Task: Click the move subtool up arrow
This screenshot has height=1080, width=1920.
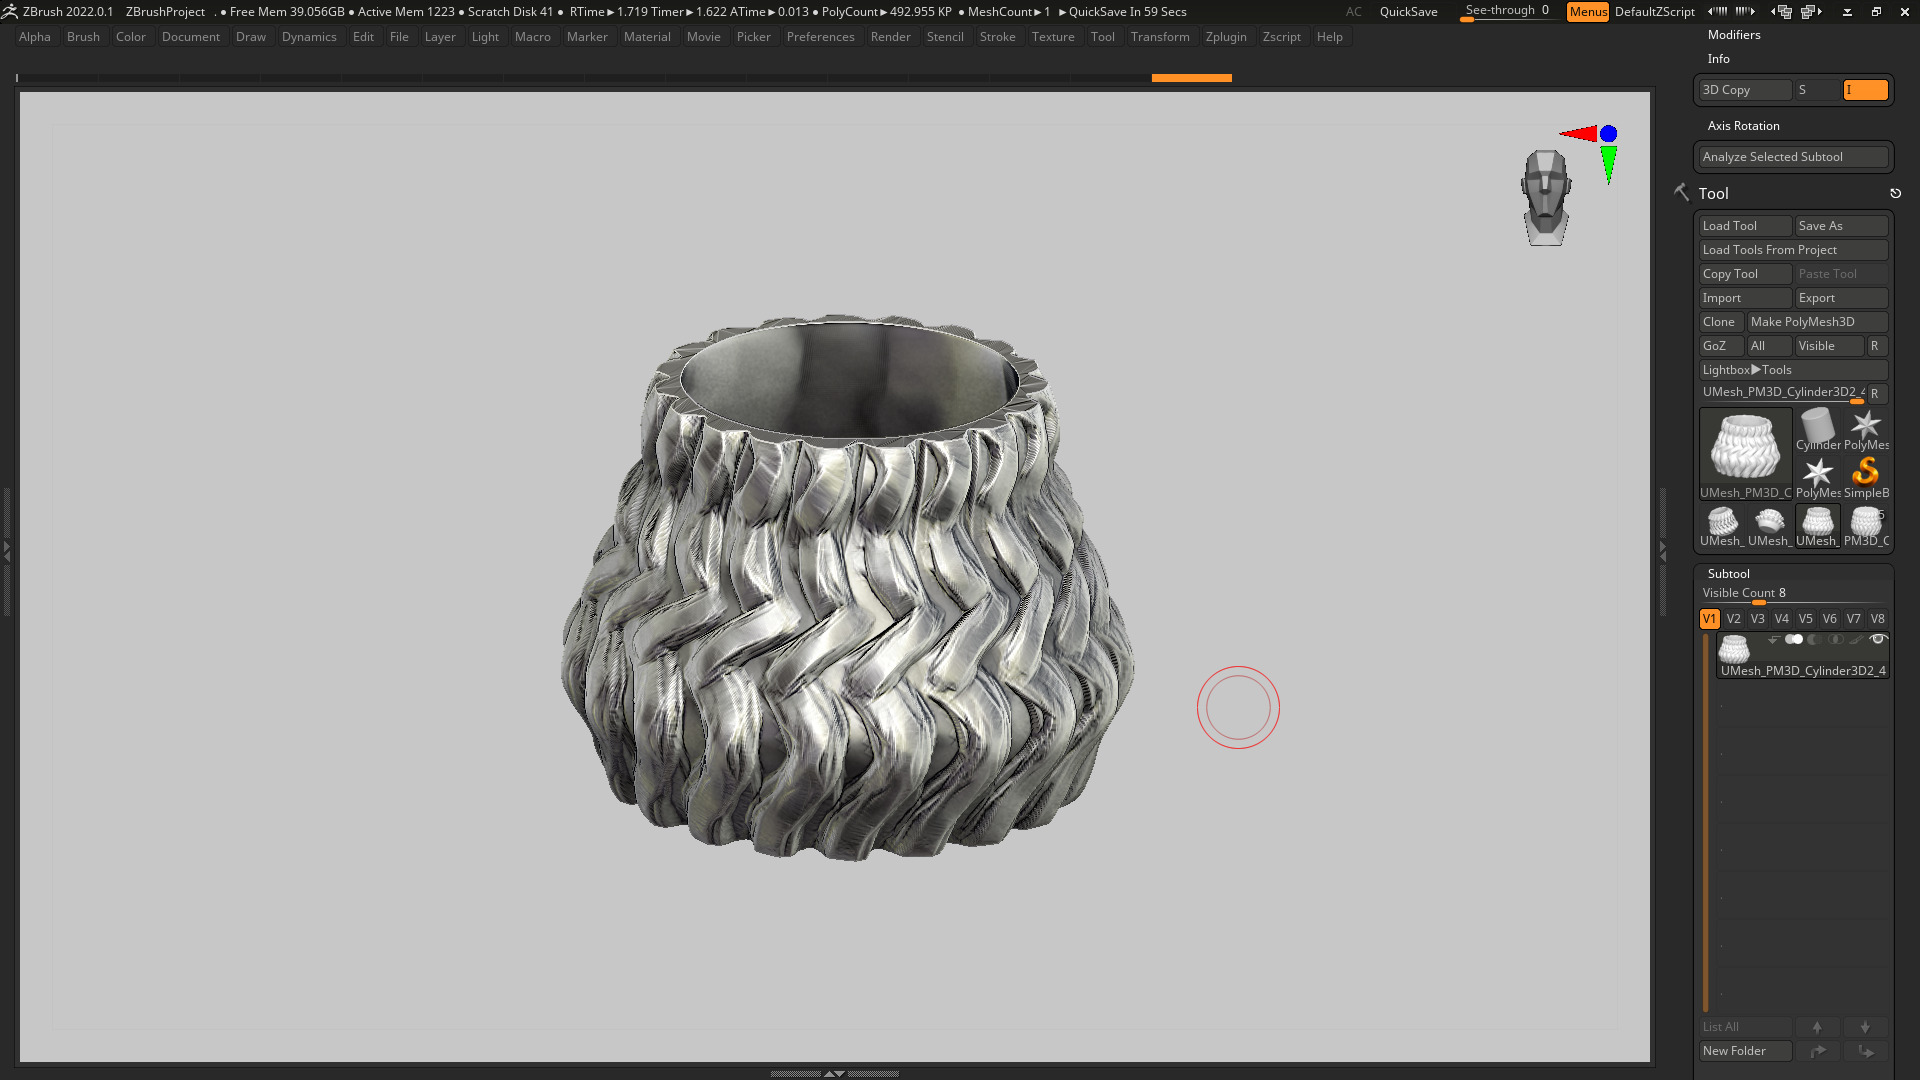Action: 1817,1027
